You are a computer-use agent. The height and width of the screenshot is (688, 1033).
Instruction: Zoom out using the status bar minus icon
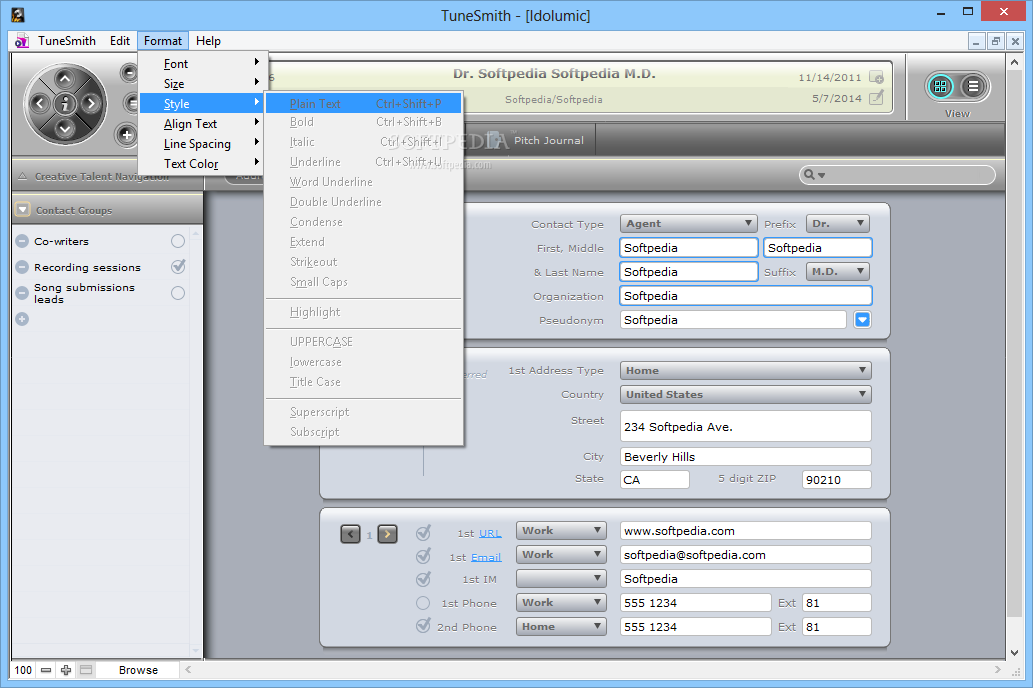click(45, 670)
